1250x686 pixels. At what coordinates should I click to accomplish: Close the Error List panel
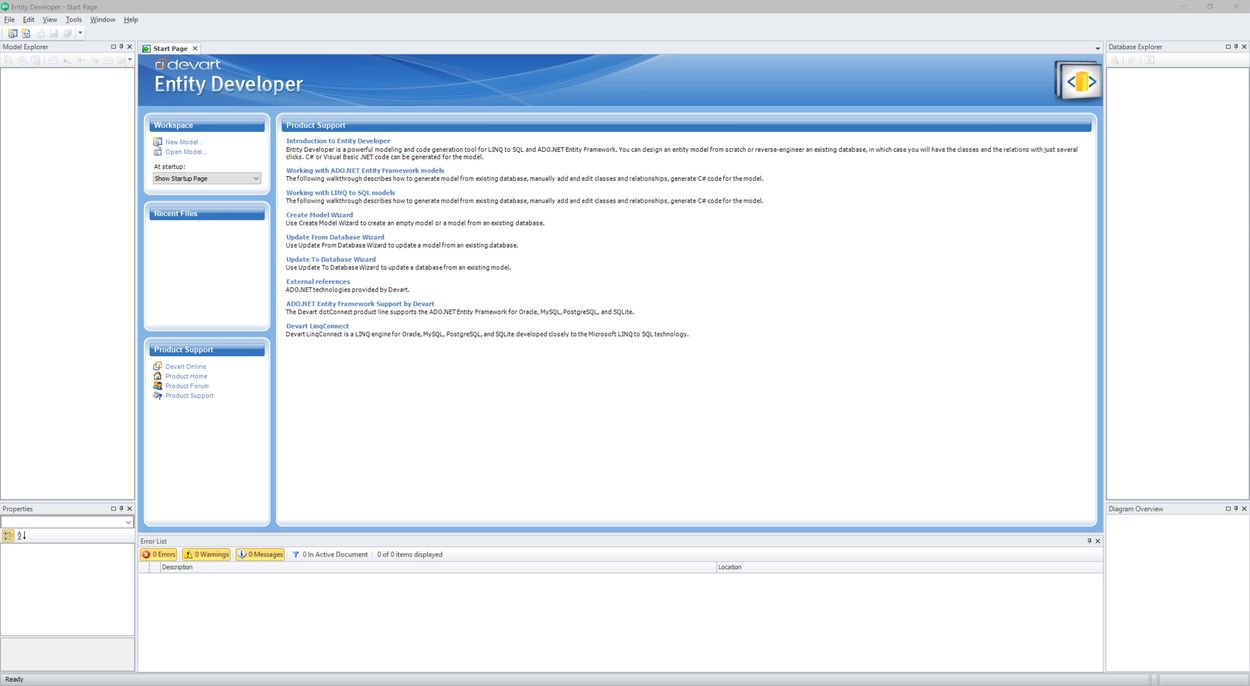pyautogui.click(x=1098, y=541)
